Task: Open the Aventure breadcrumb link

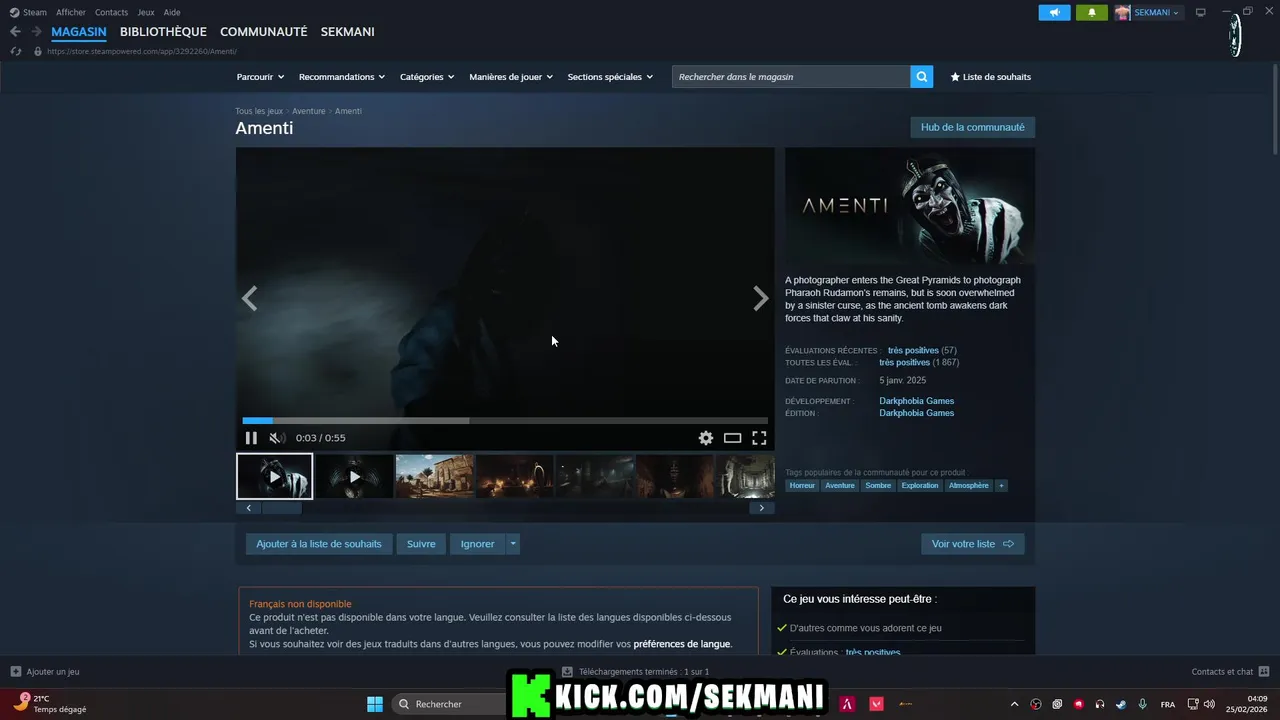Action: (309, 111)
